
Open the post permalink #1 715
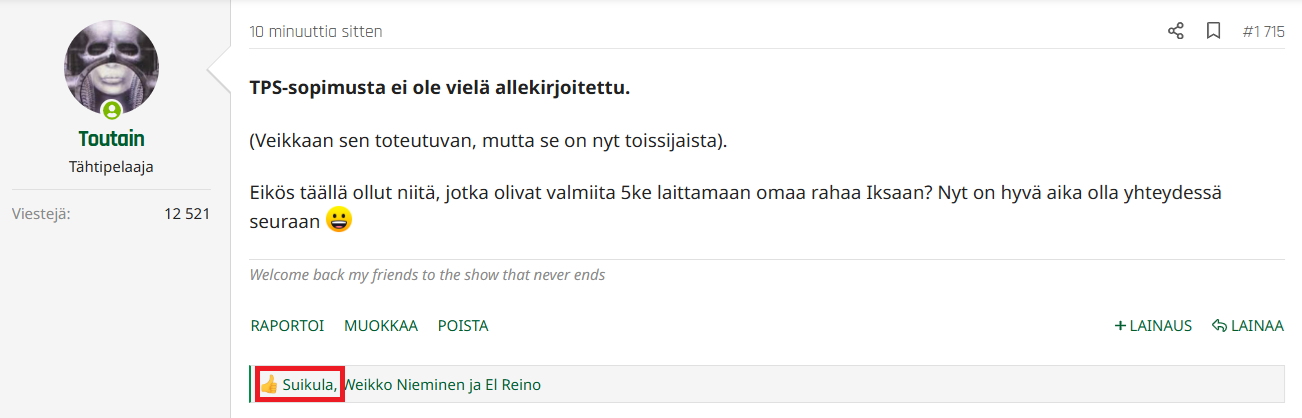1263,32
